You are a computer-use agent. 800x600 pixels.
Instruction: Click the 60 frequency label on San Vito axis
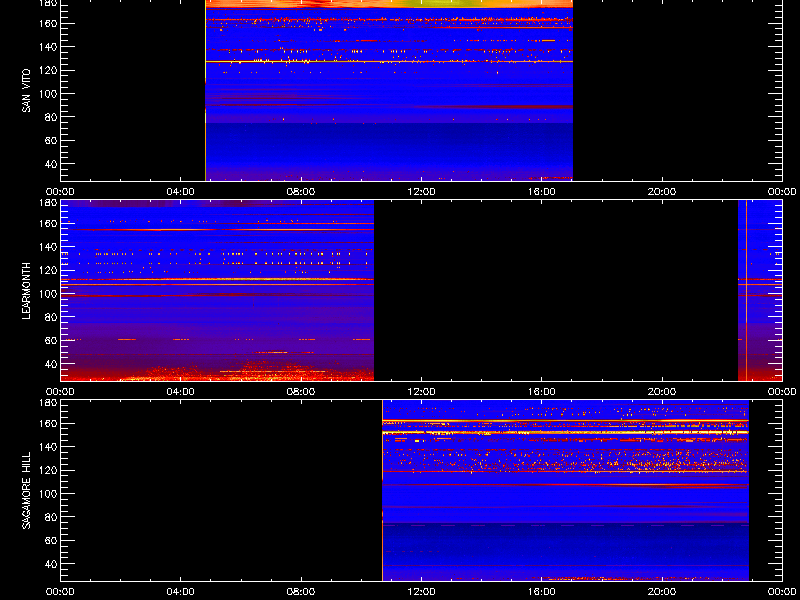52,140
